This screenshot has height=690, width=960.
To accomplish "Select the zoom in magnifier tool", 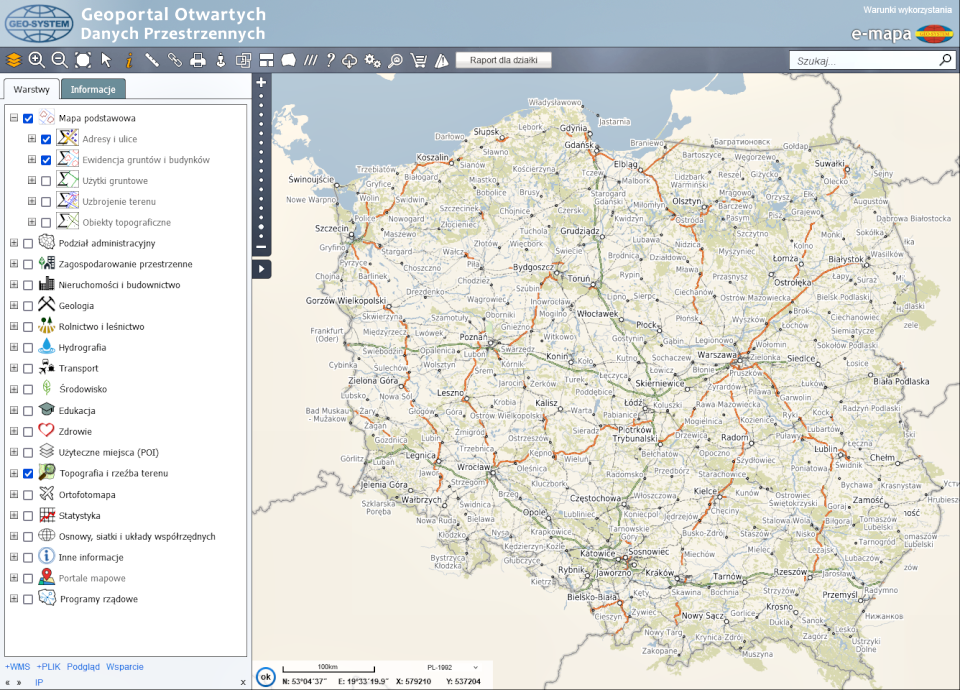I will tap(37, 60).
